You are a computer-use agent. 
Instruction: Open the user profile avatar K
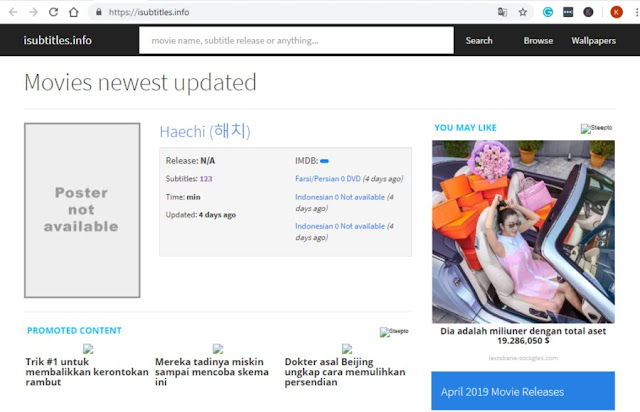616,12
